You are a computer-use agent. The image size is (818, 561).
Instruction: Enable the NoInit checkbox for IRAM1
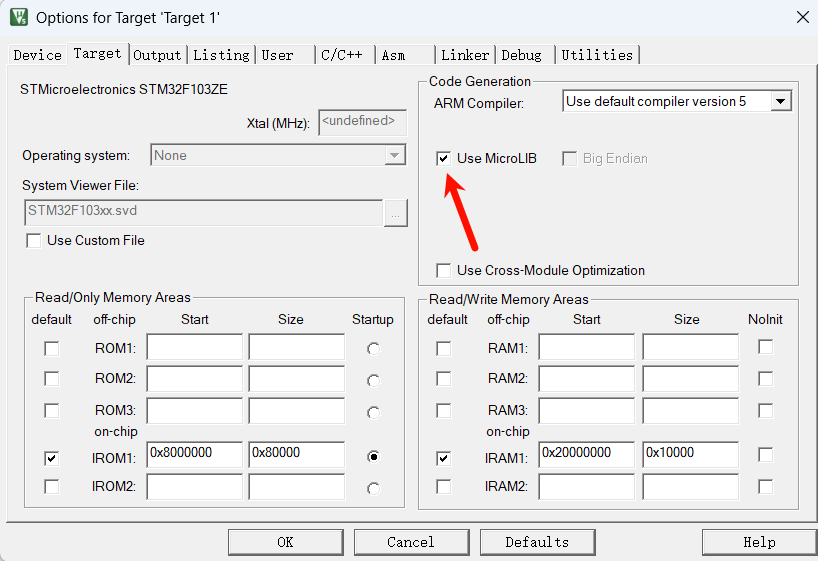pyautogui.click(x=765, y=455)
